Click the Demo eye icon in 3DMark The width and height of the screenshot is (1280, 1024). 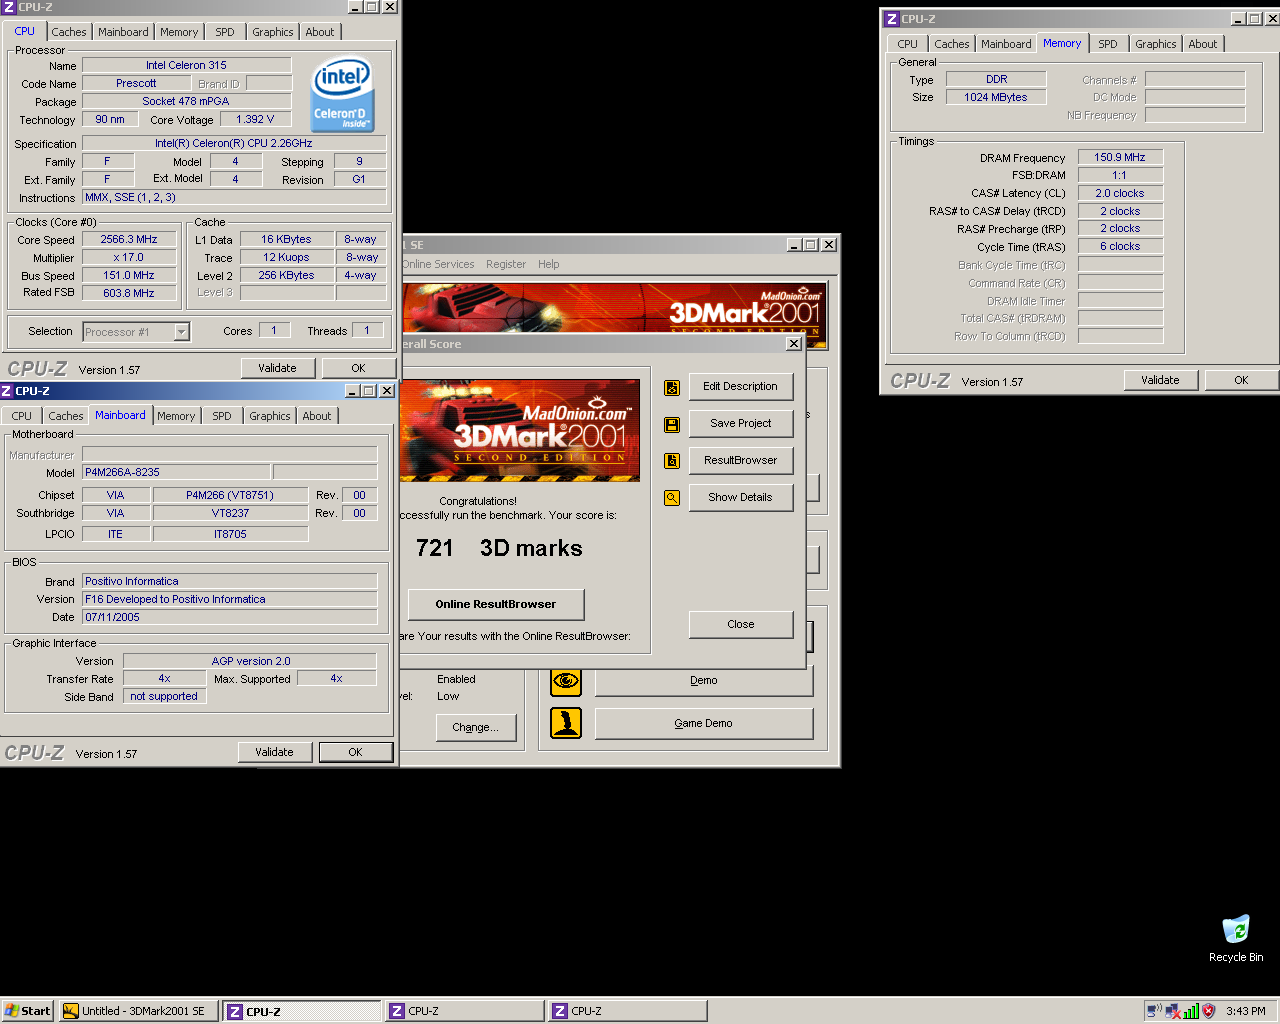point(566,681)
